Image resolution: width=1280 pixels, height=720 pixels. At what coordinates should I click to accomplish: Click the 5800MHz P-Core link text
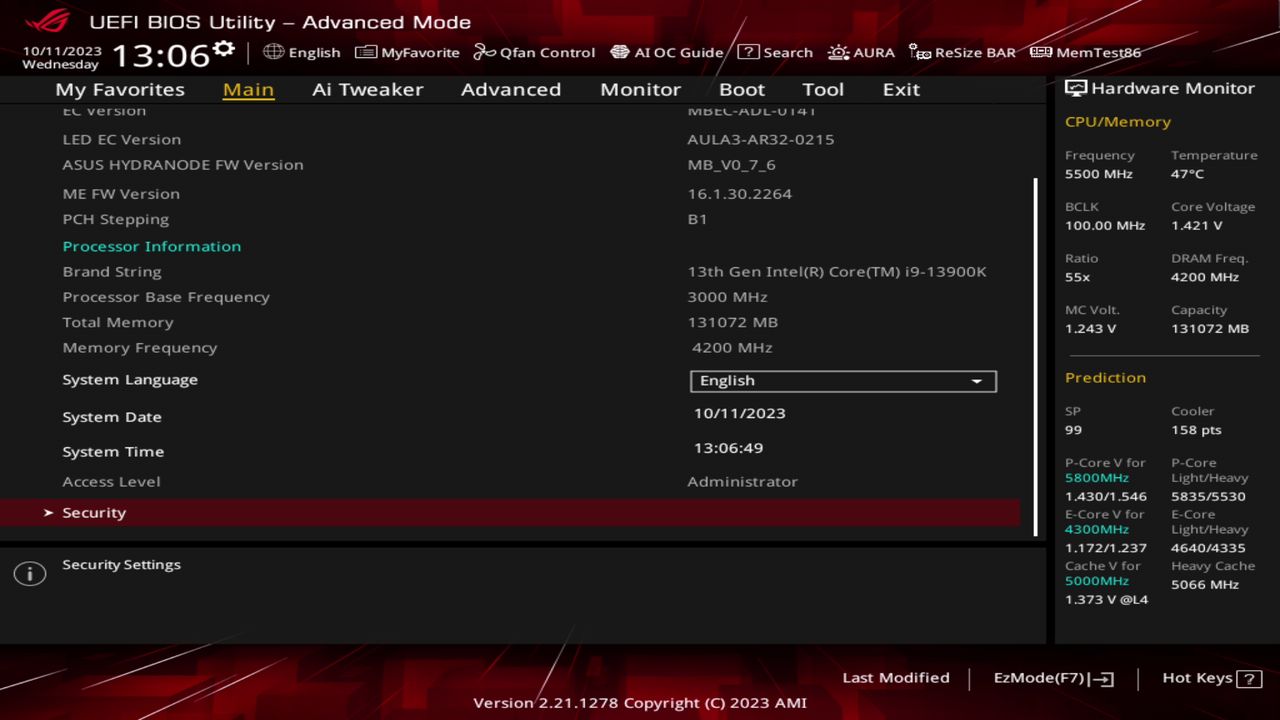[x=1097, y=478]
